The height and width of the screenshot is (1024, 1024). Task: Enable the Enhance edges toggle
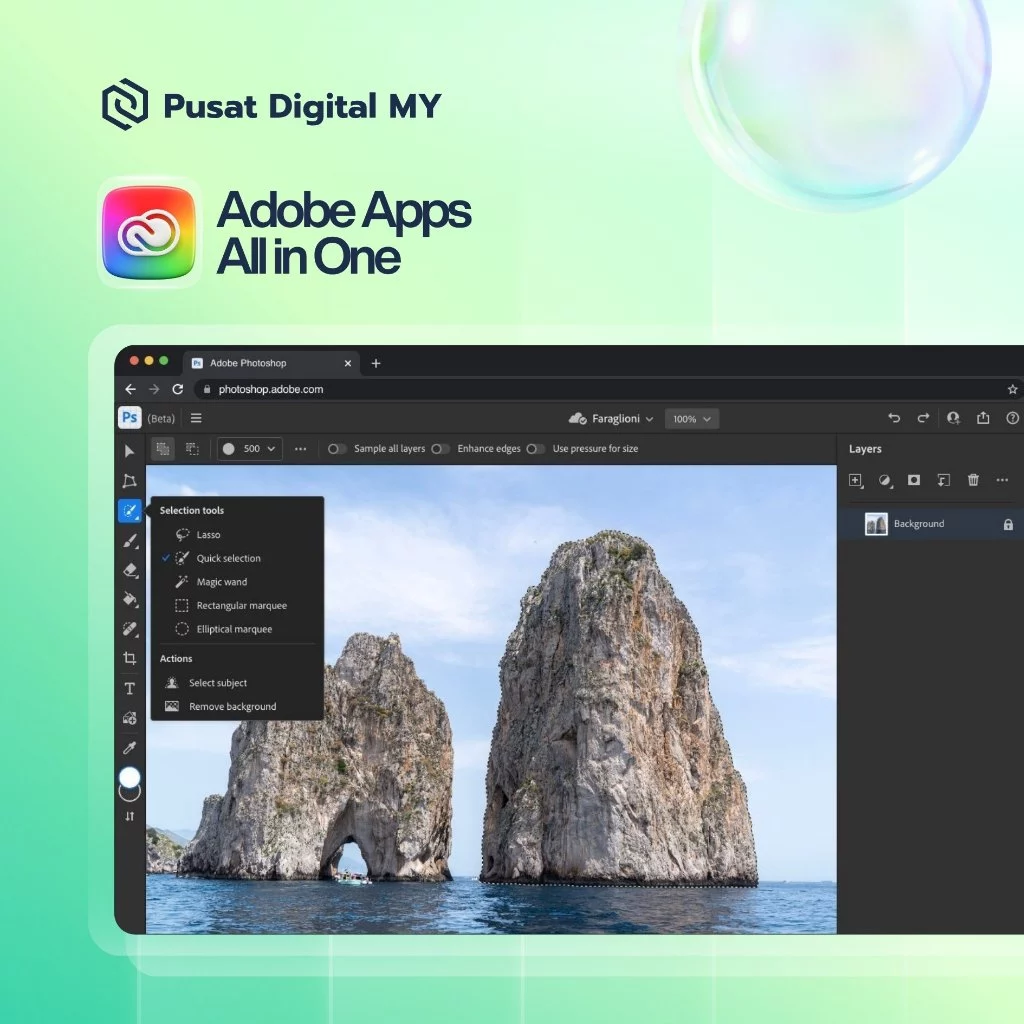[440, 449]
